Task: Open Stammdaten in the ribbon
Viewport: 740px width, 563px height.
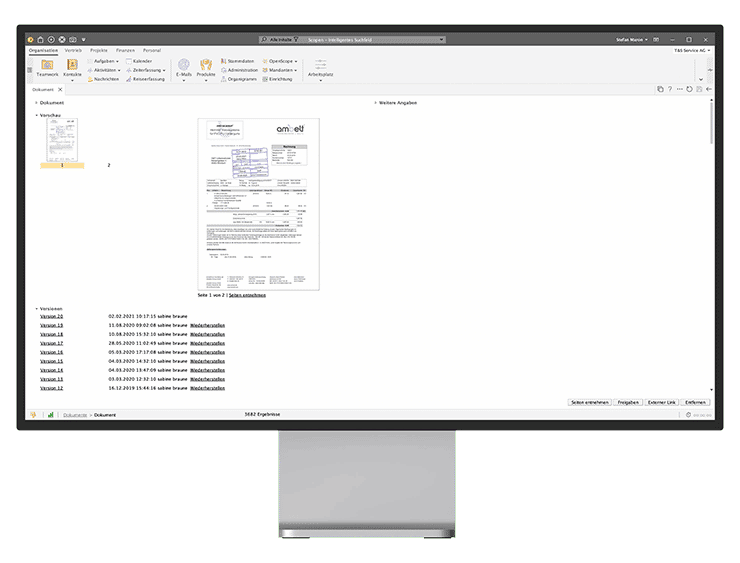Action: (x=237, y=61)
